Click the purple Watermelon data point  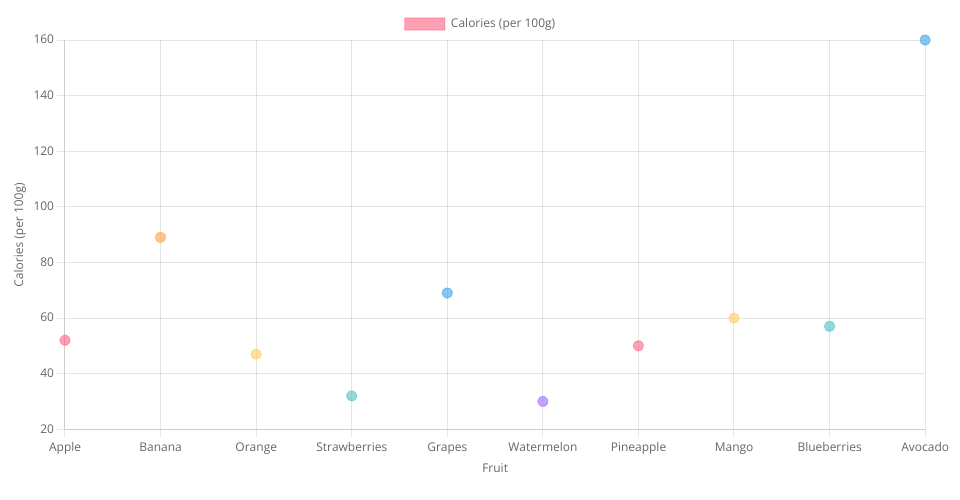pos(542,401)
